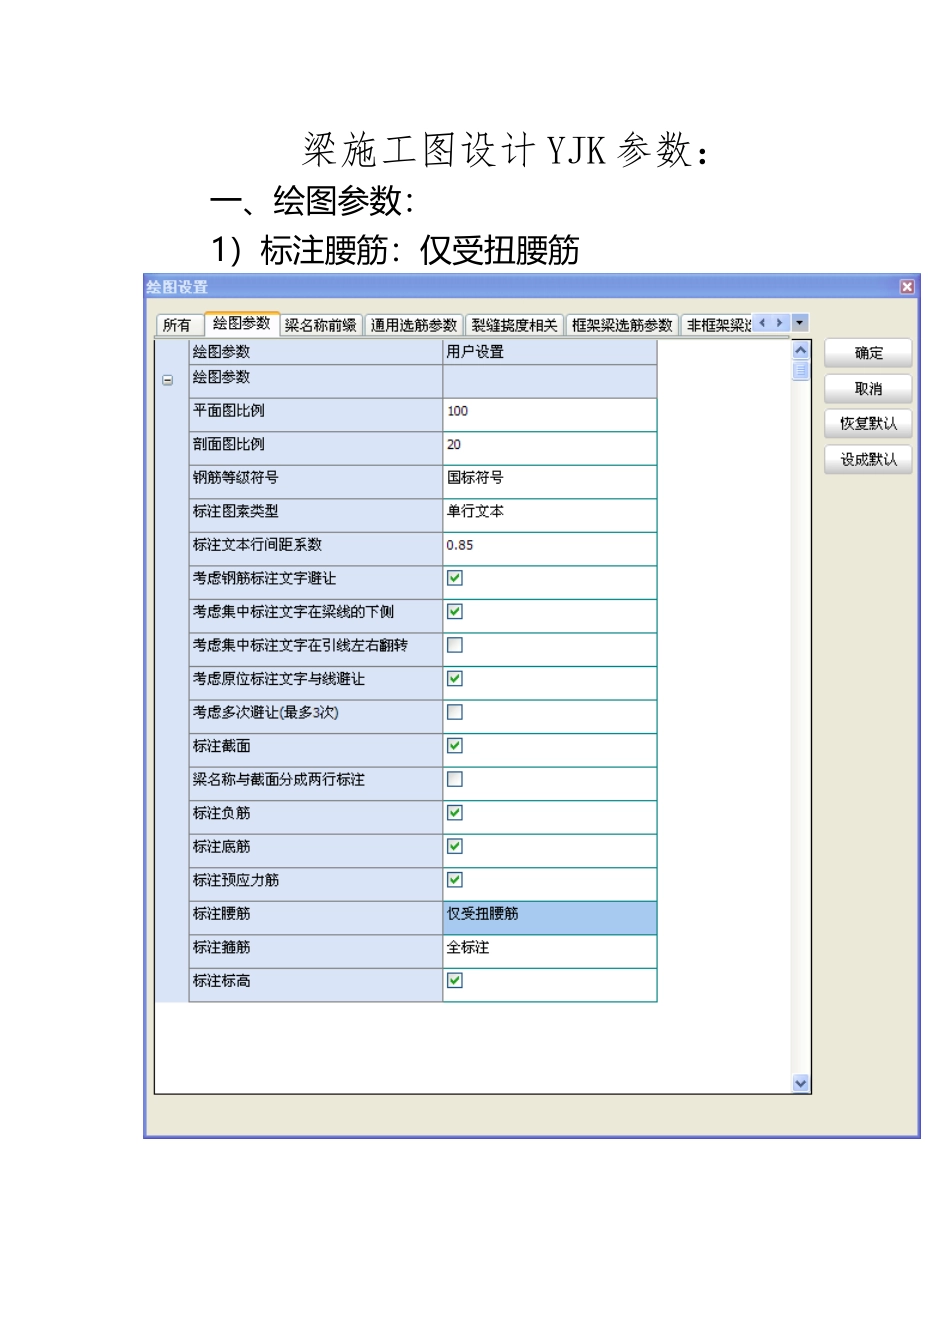Toggle the 标注标高 checkbox

click(455, 981)
